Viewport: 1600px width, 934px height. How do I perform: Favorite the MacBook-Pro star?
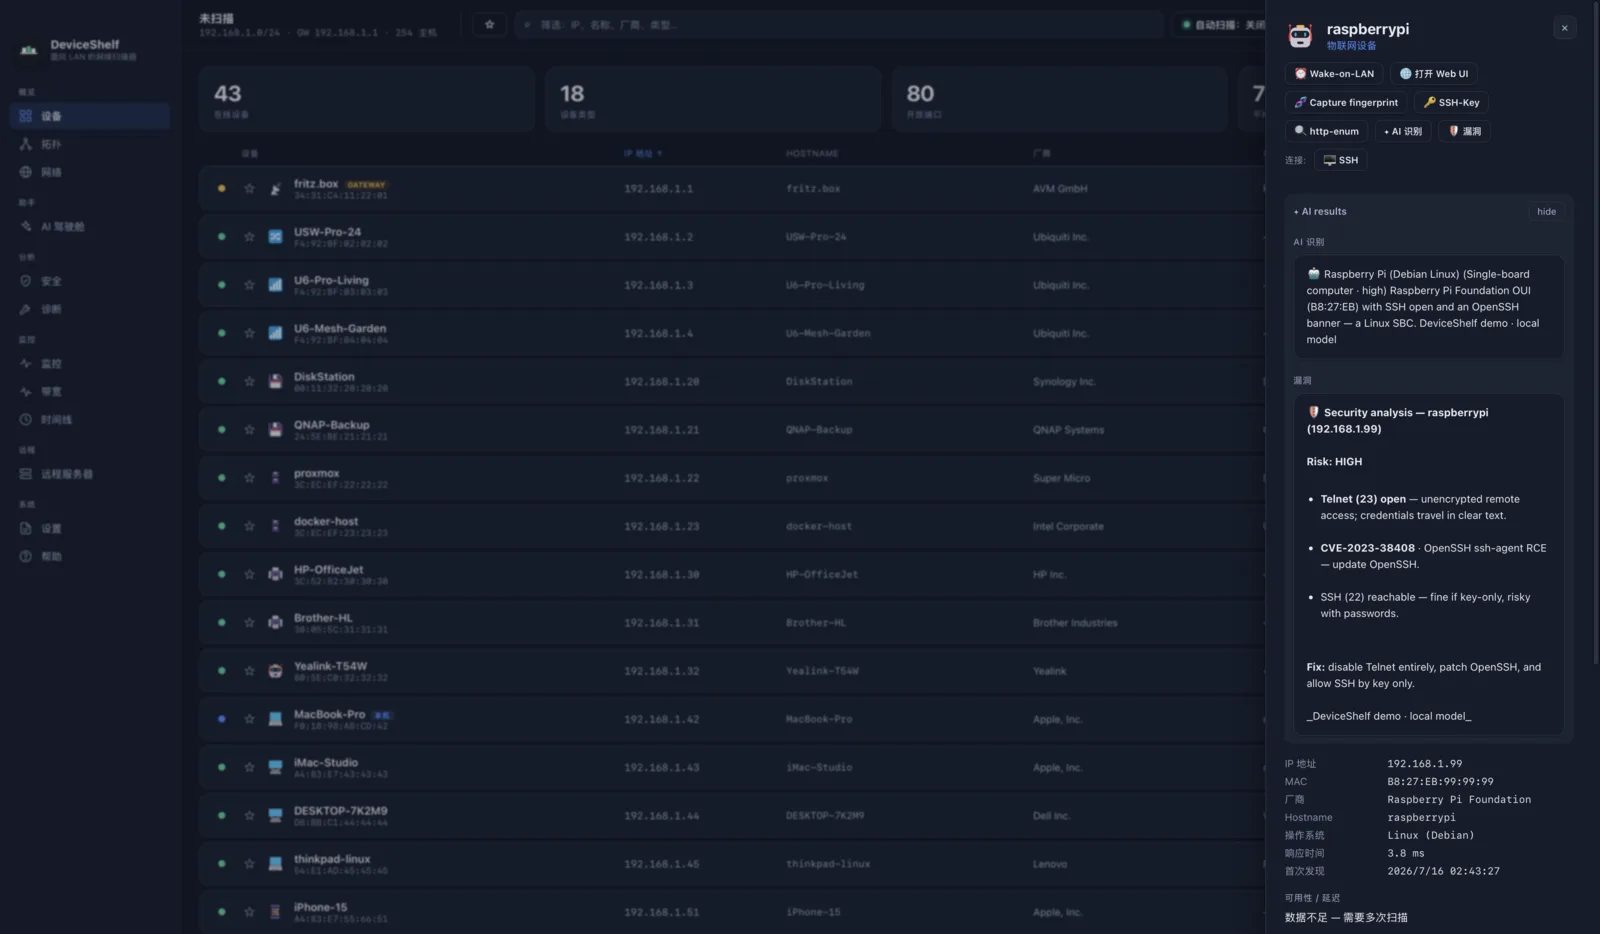pos(249,719)
